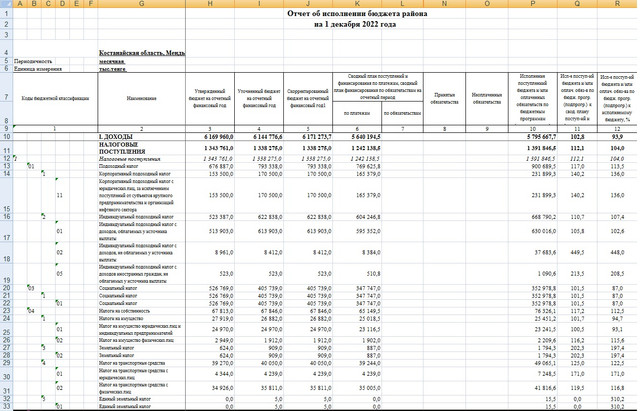This screenshot has width=640, height=411.
Task: Click 'Утвержденный бюджет на отчетный финансовый год' header
Action: pos(210,98)
